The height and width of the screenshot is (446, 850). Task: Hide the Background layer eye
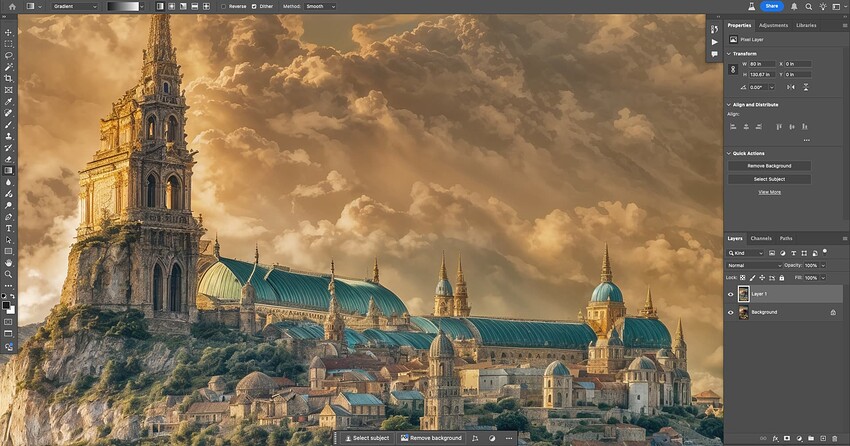click(730, 313)
